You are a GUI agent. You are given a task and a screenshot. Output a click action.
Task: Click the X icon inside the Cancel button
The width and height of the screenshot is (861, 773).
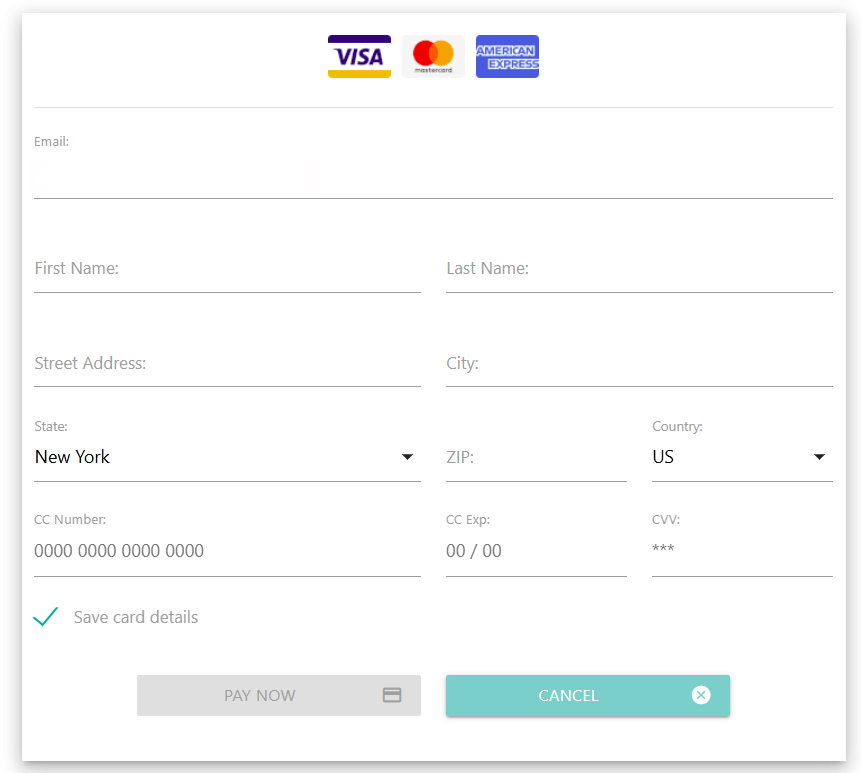(x=701, y=695)
